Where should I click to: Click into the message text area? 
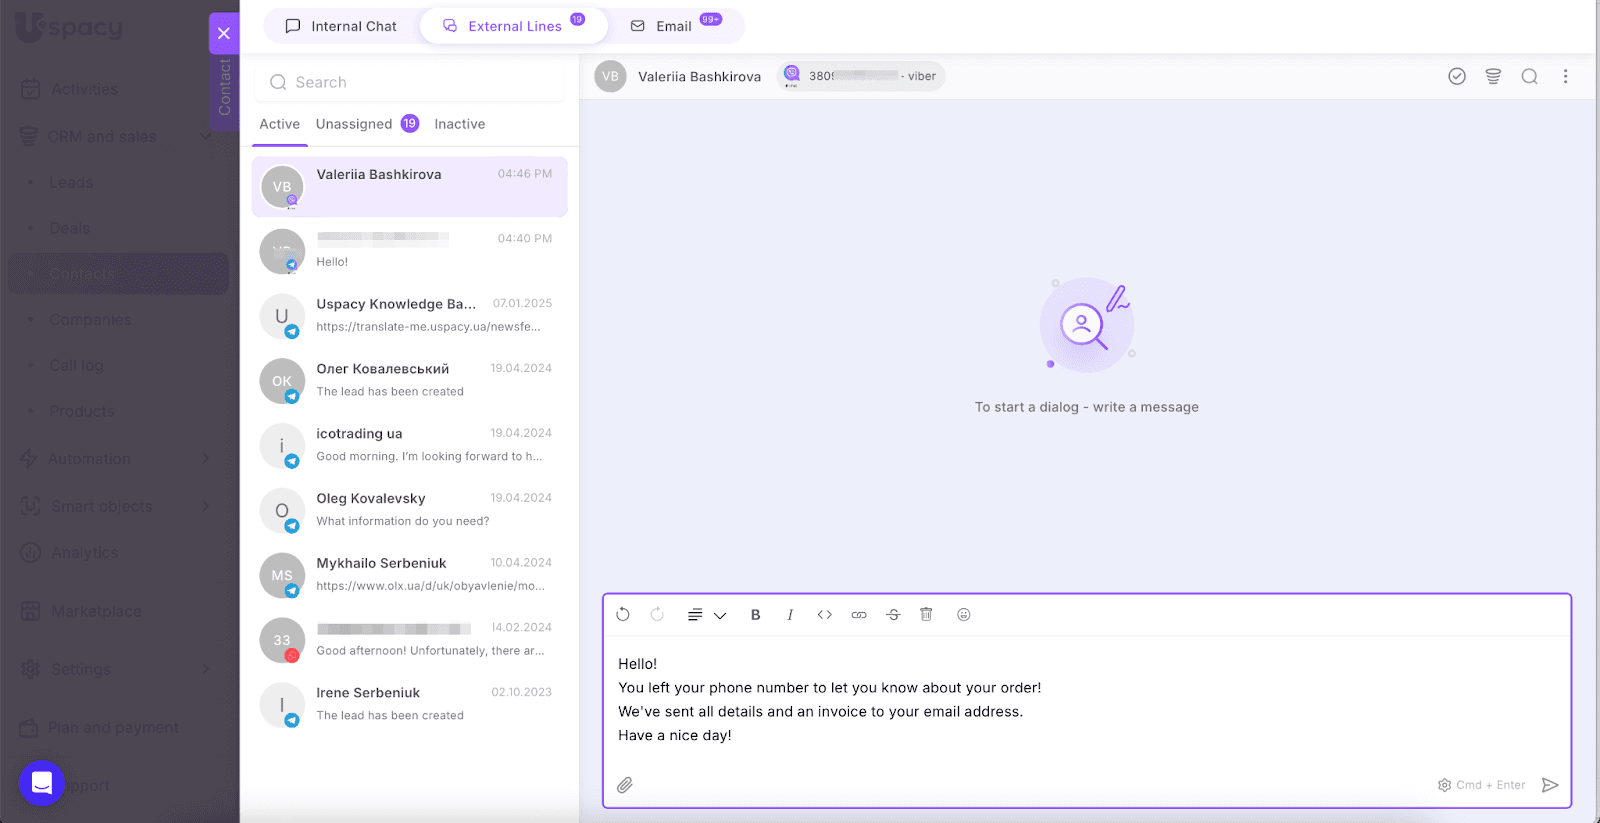(1087, 700)
